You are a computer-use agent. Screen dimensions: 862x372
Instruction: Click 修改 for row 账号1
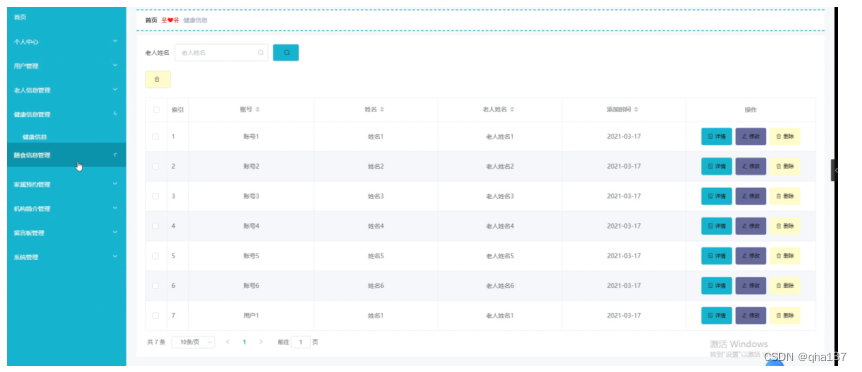(750, 136)
